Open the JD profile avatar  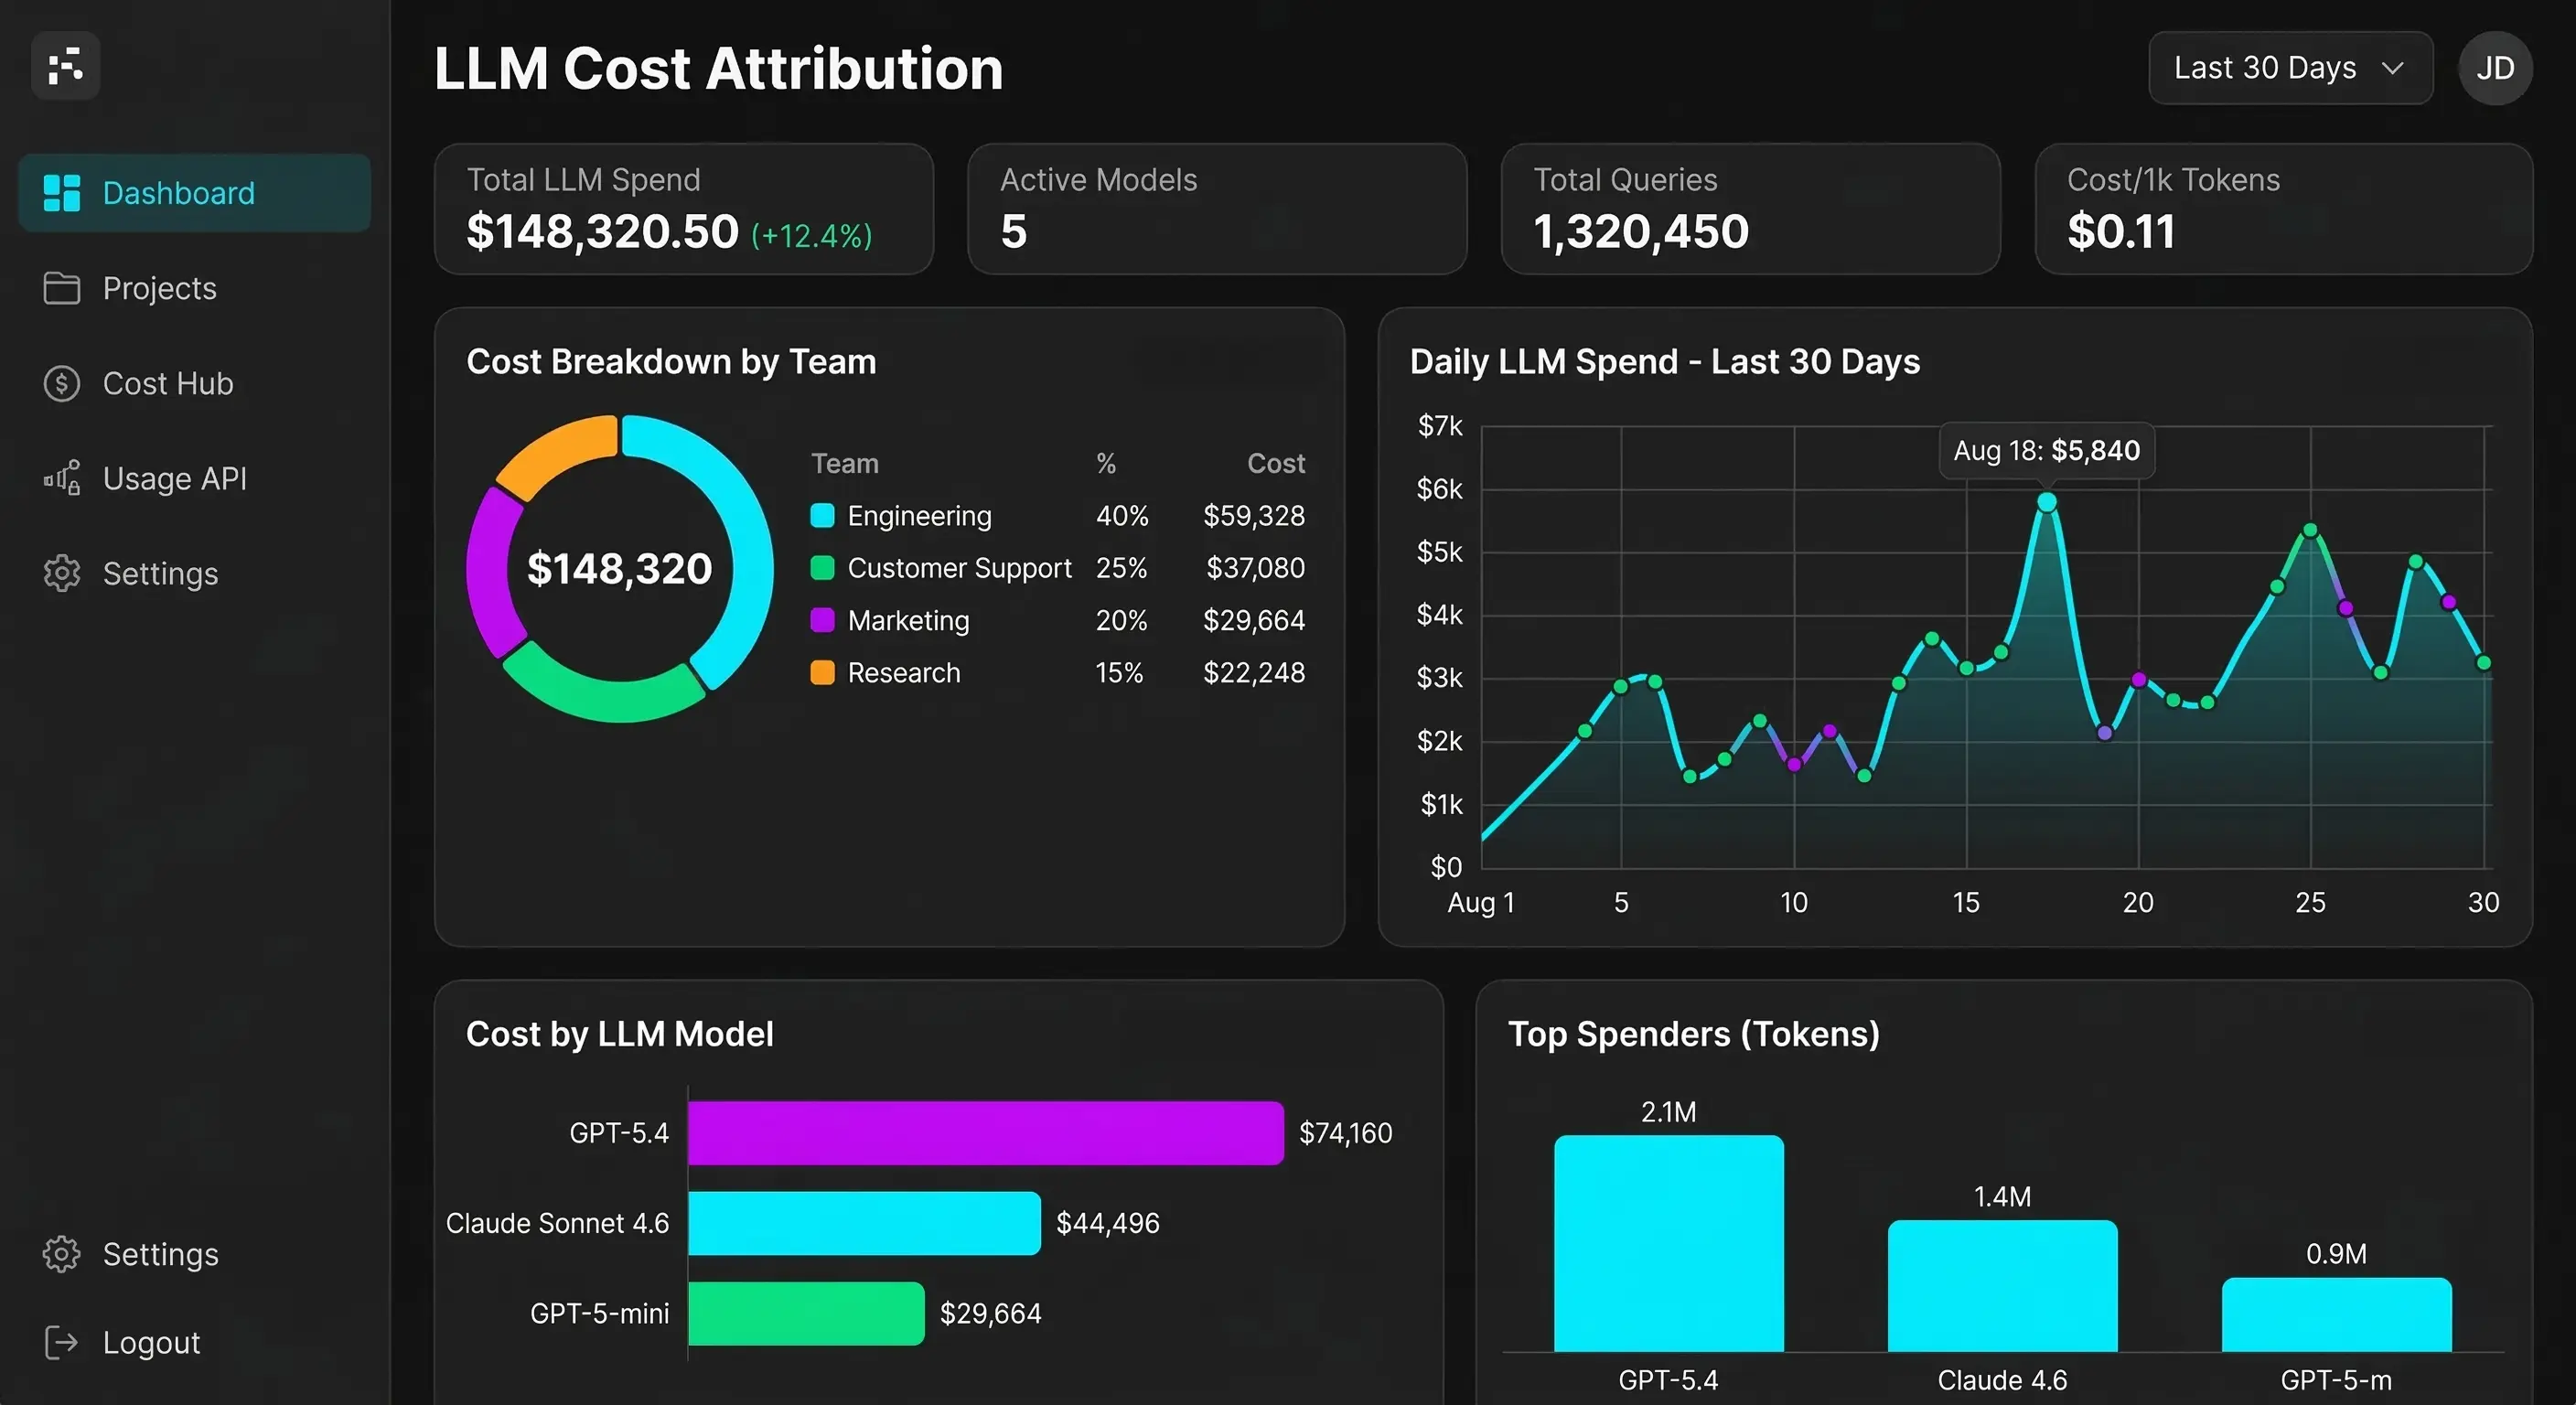[2495, 67]
